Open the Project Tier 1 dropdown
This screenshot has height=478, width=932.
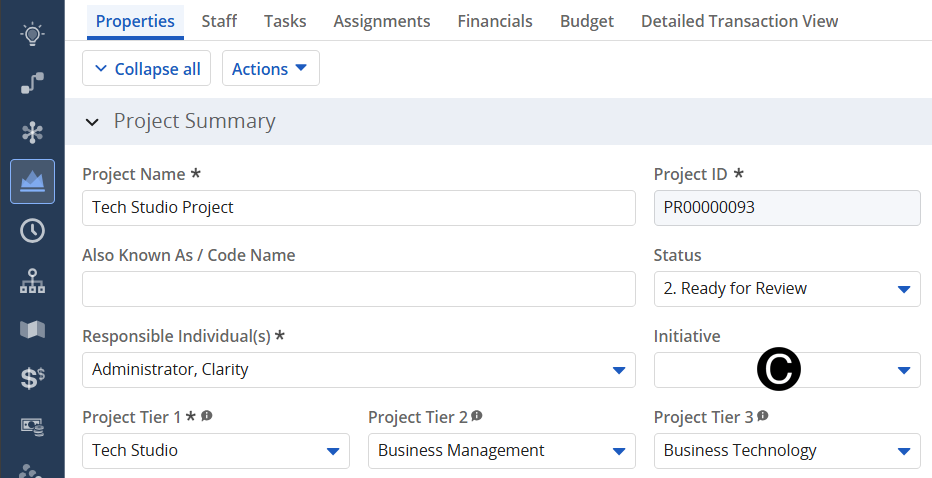[x=332, y=451]
